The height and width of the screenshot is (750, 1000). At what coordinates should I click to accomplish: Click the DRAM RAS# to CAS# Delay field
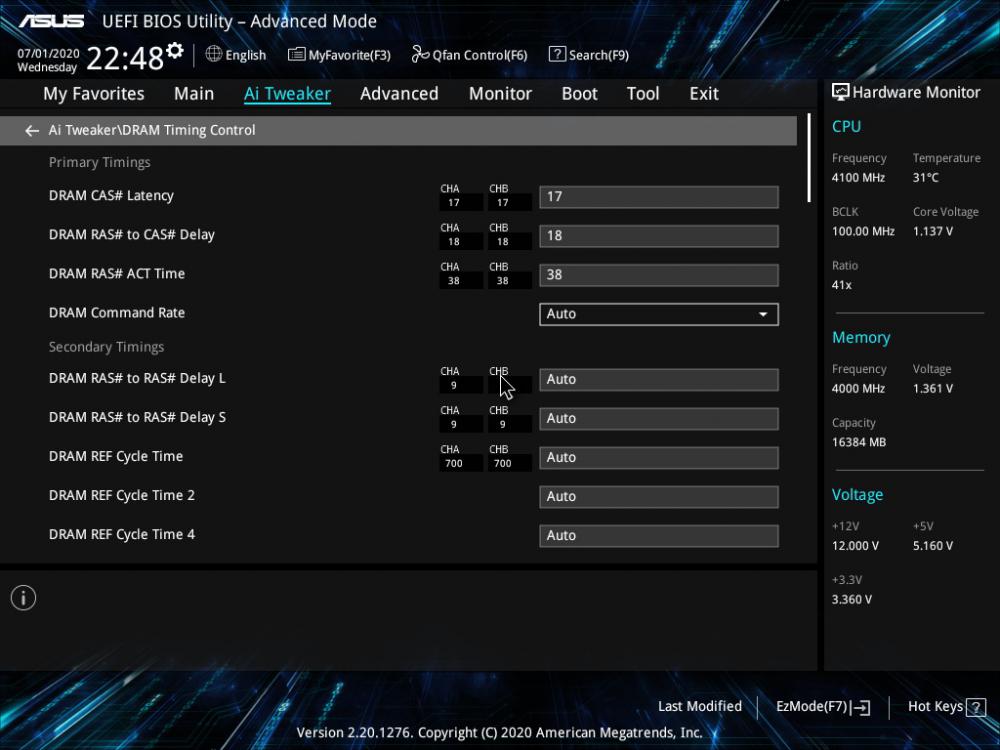[659, 236]
